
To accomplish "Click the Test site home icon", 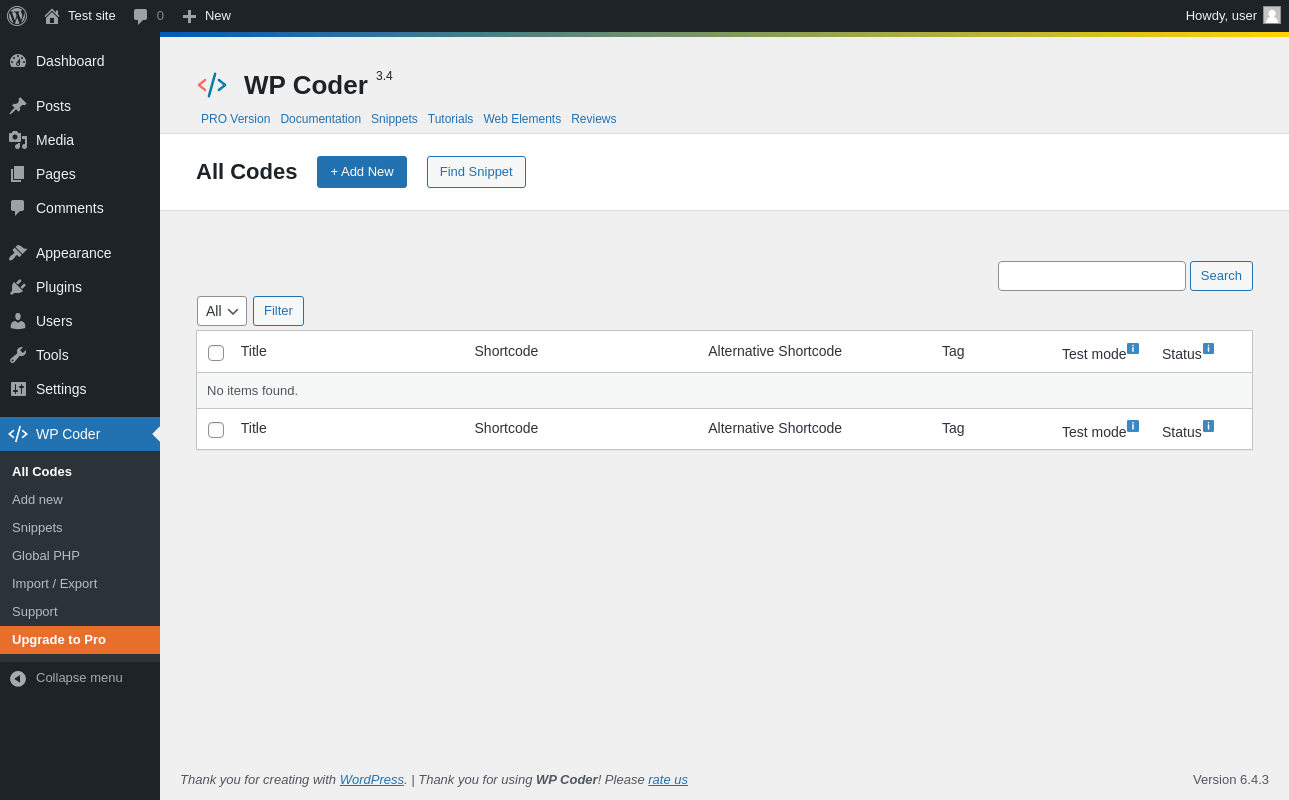I will point(52,16).
